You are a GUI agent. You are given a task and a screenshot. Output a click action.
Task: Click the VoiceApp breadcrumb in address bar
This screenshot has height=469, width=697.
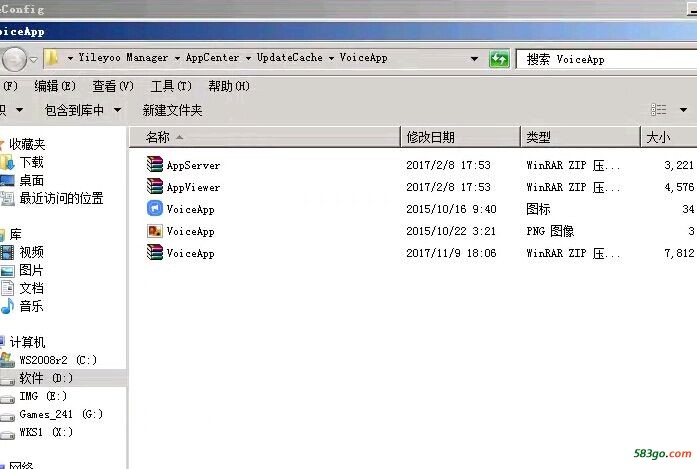364,57
